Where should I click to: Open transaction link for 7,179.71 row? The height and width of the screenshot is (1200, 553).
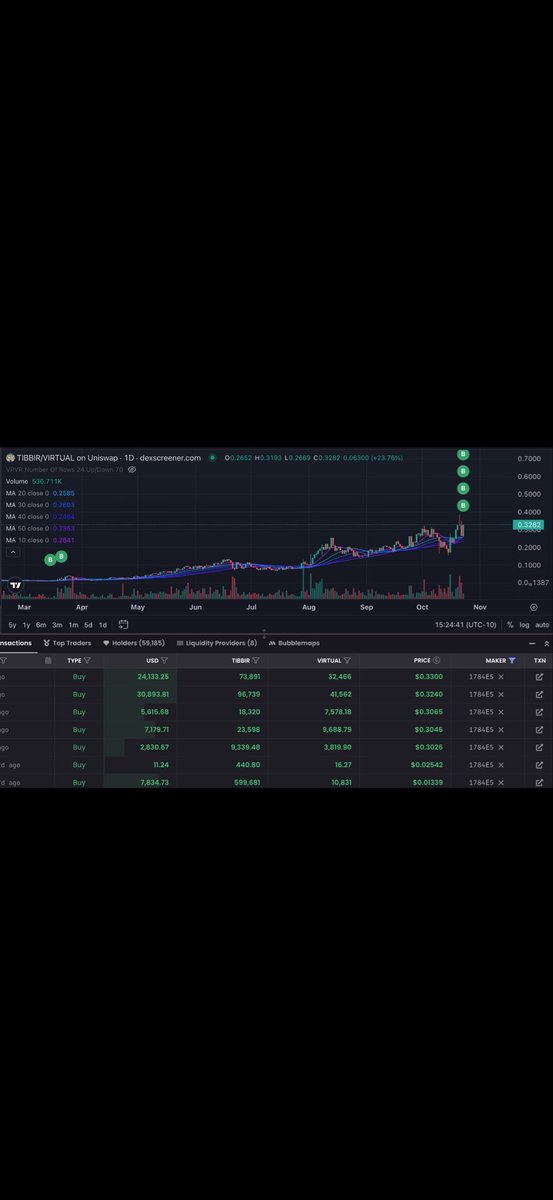(x=540, y=730)
